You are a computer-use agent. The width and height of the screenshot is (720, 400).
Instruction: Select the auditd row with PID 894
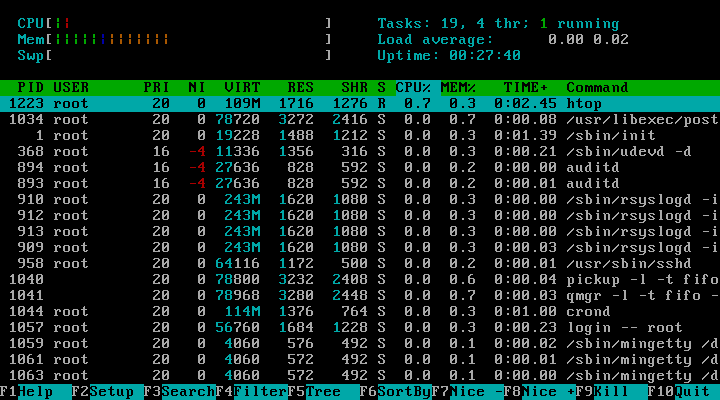coord(360,167)
